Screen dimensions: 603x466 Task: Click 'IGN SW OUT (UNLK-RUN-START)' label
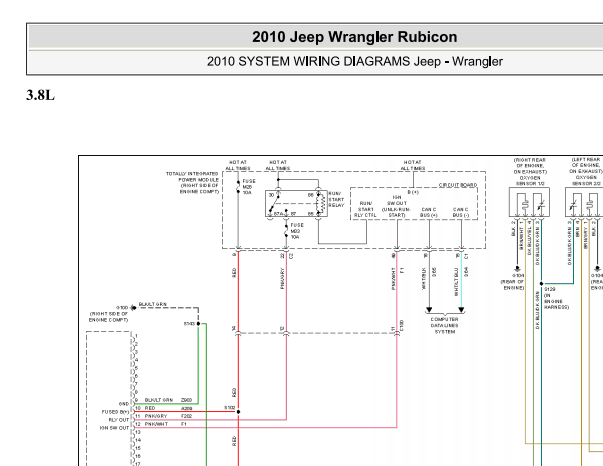point(396,206)
